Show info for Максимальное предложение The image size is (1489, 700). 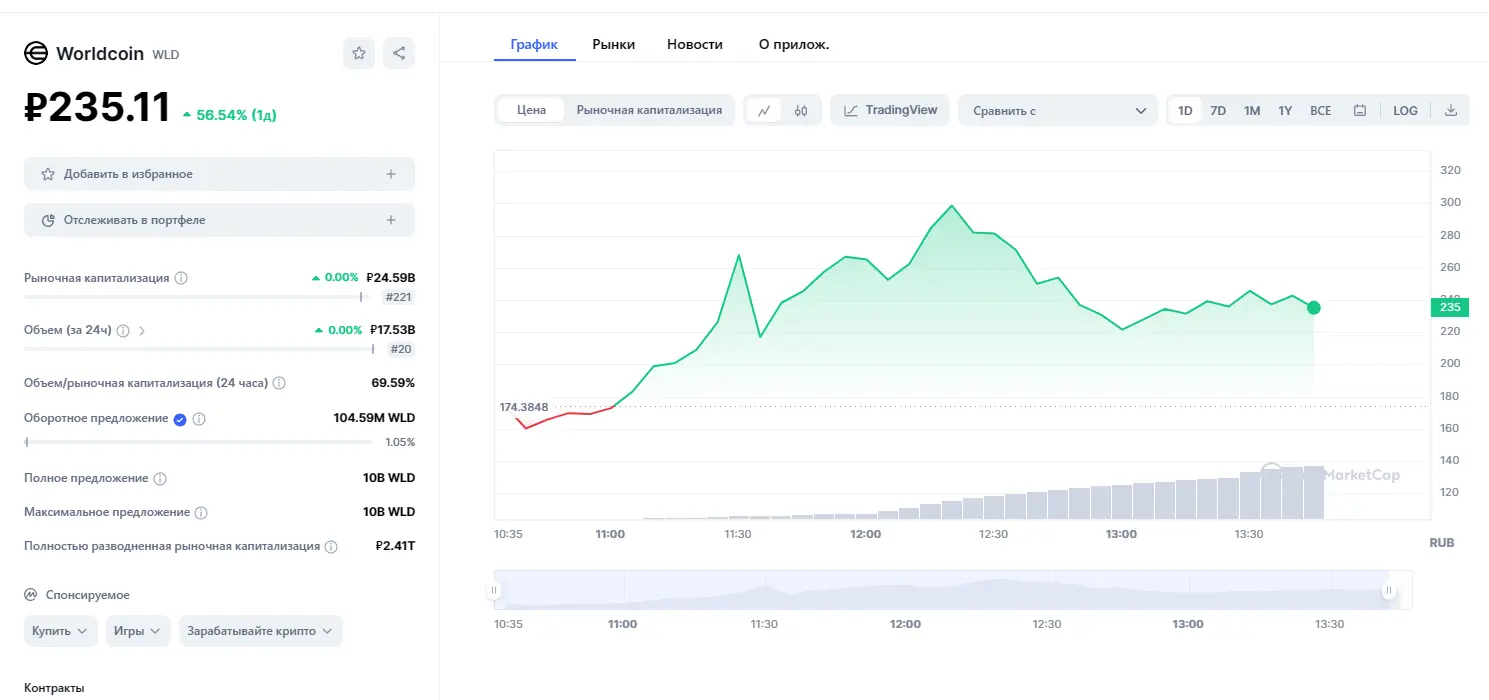click(201, 513)
